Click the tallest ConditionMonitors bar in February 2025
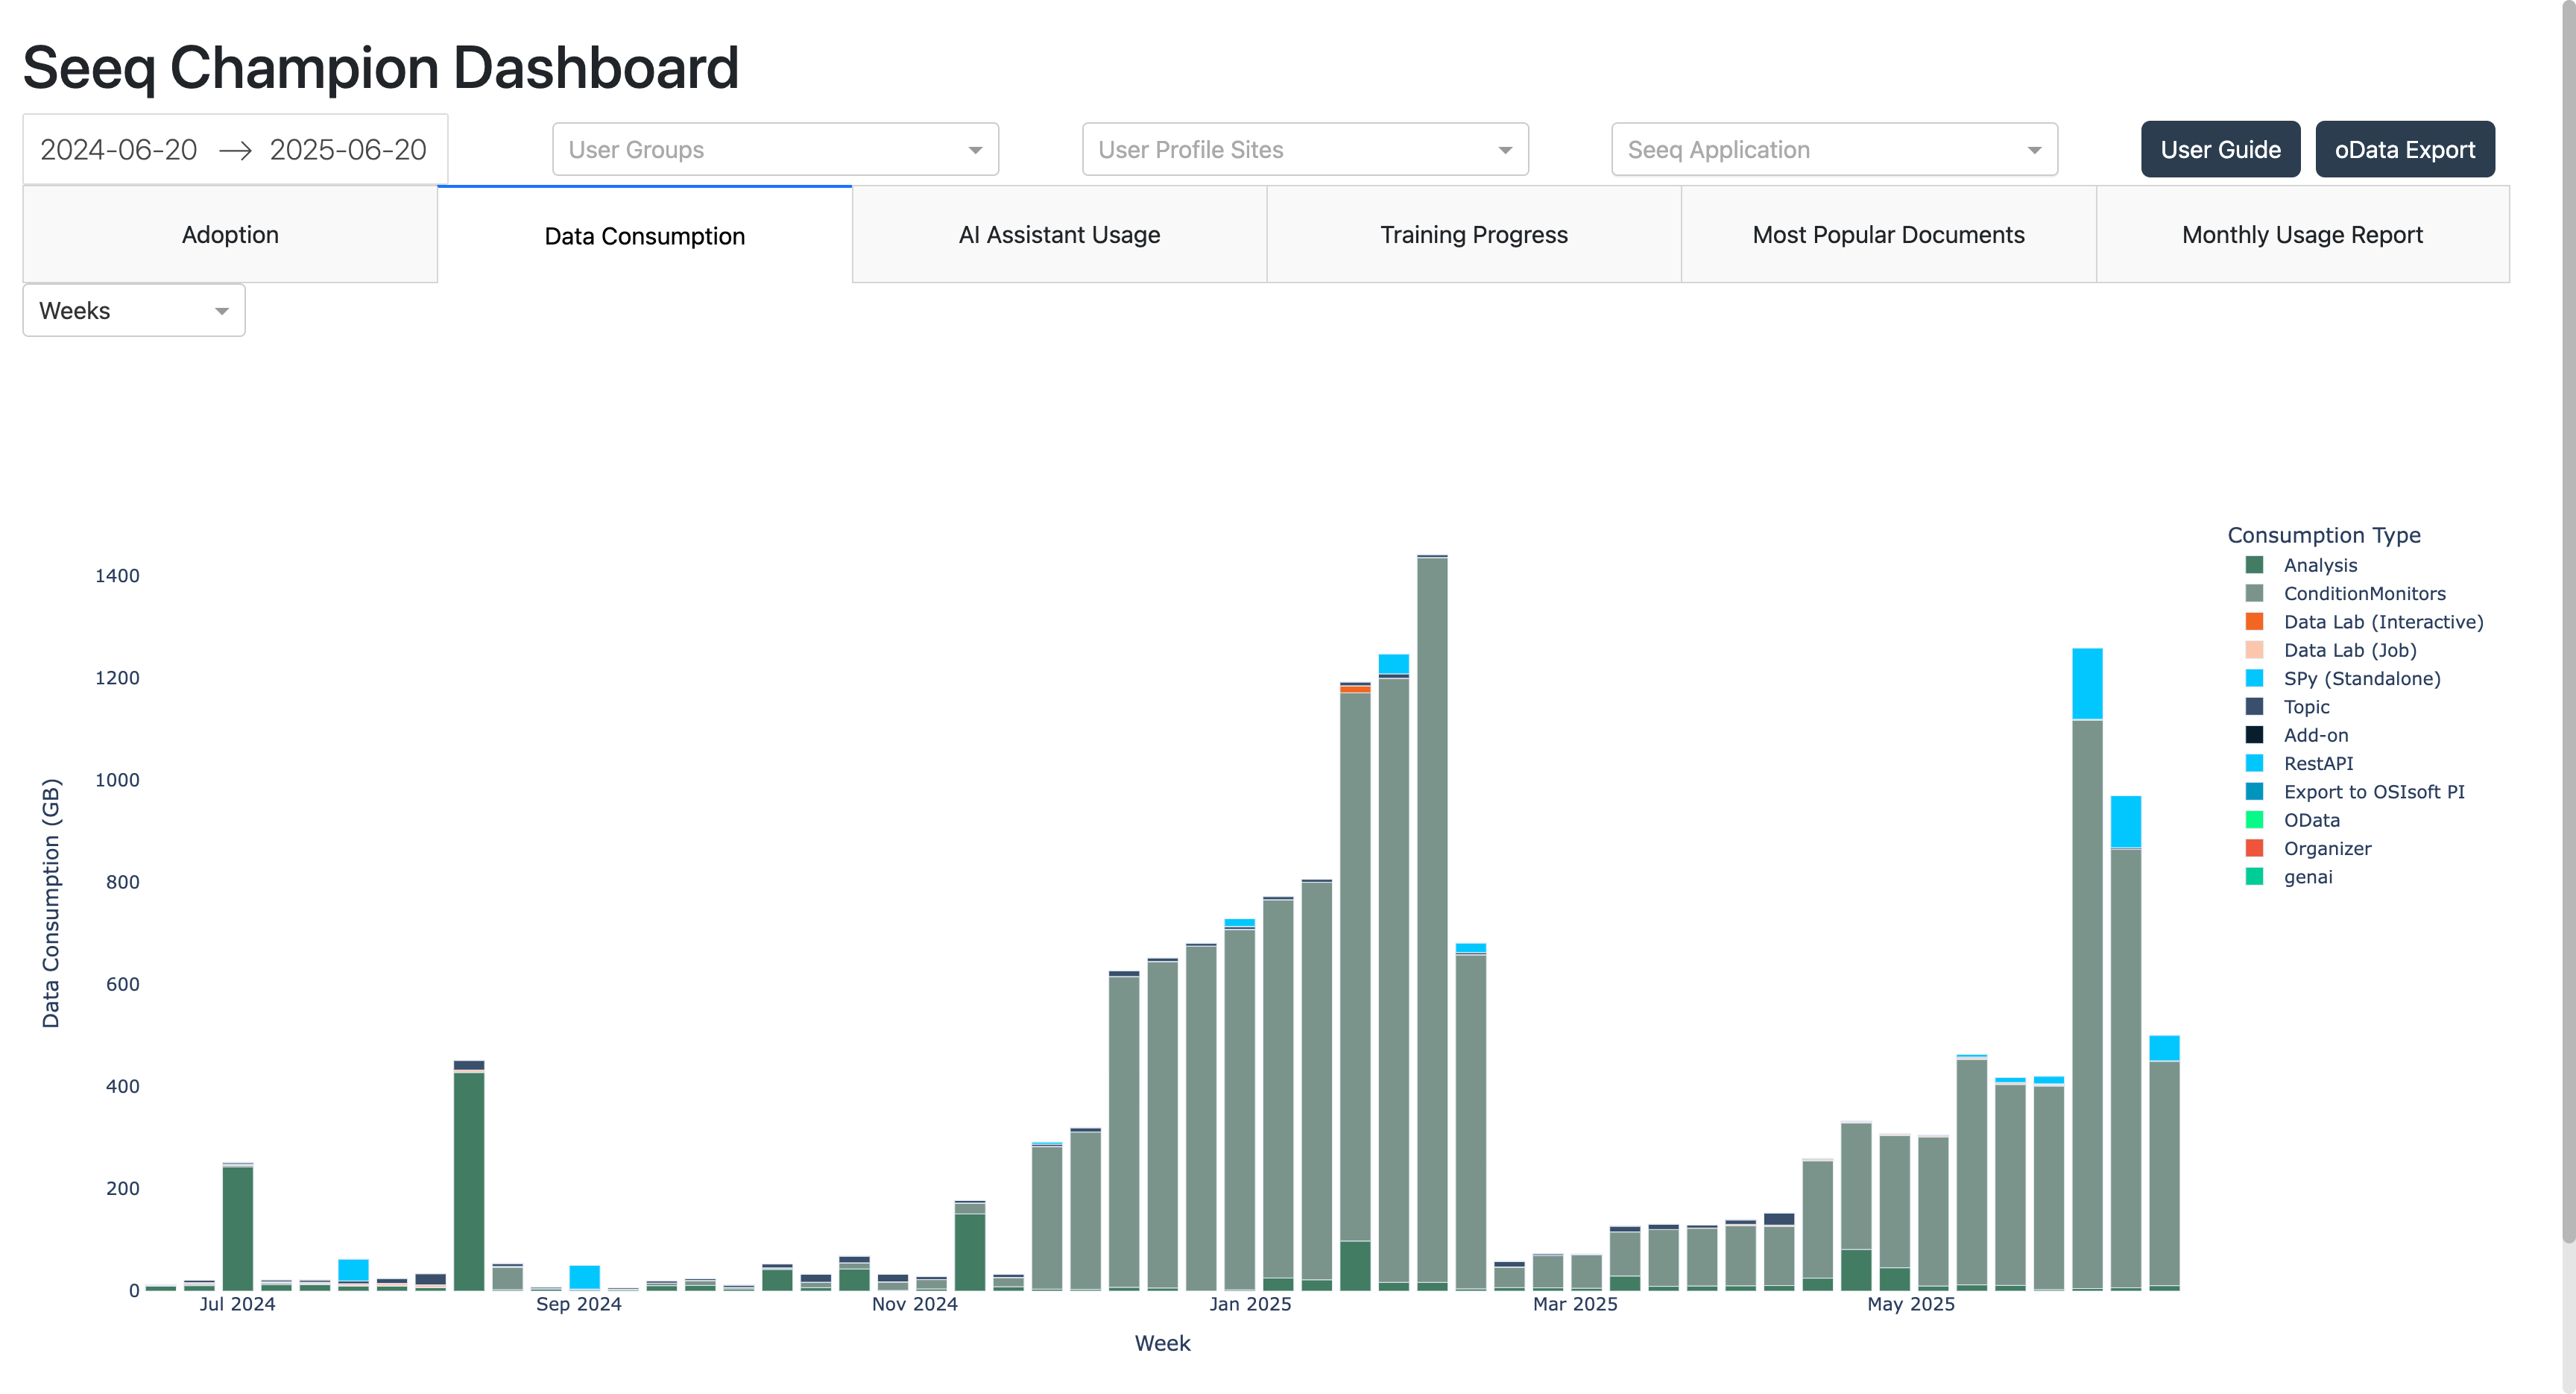The width and height of the screenshot is (2576, 1394). 1432,920
